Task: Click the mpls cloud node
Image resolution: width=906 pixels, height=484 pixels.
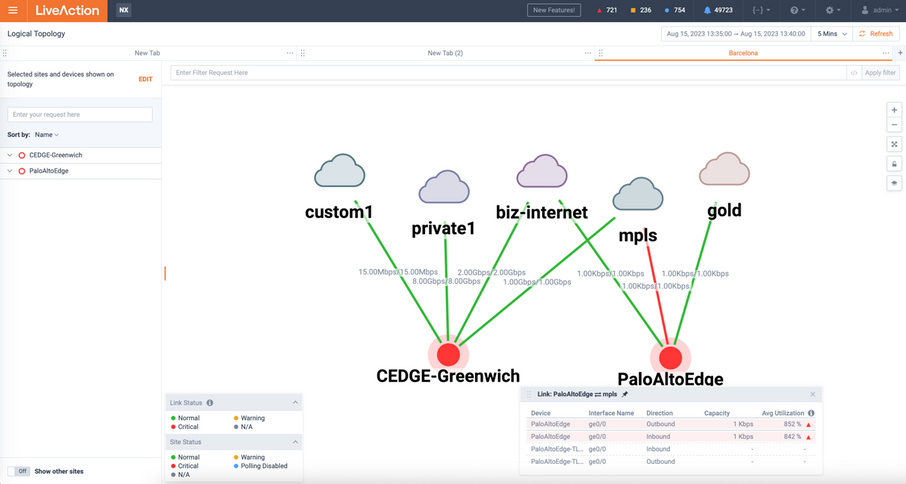Action: tap(638, 194)
